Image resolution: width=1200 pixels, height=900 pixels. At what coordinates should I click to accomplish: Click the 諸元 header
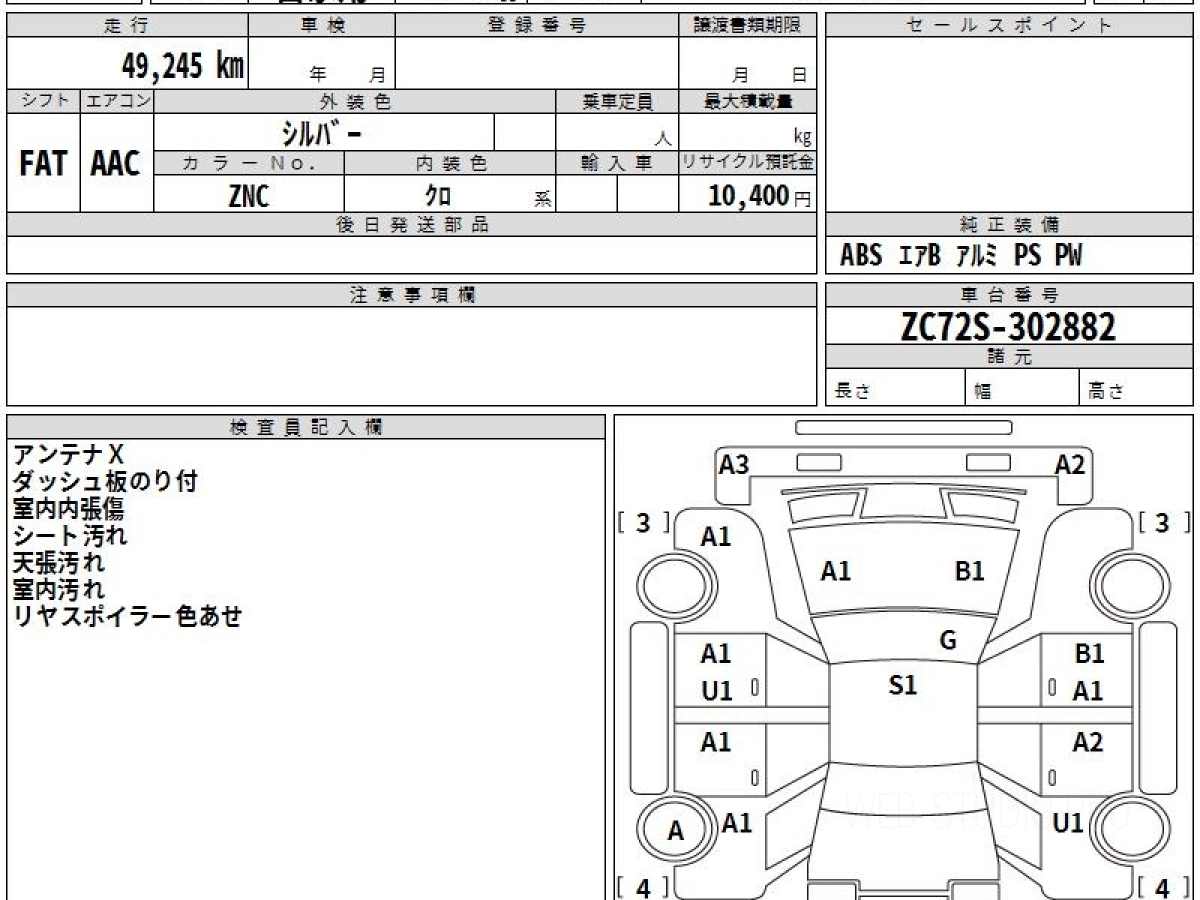pos(1010,357)
